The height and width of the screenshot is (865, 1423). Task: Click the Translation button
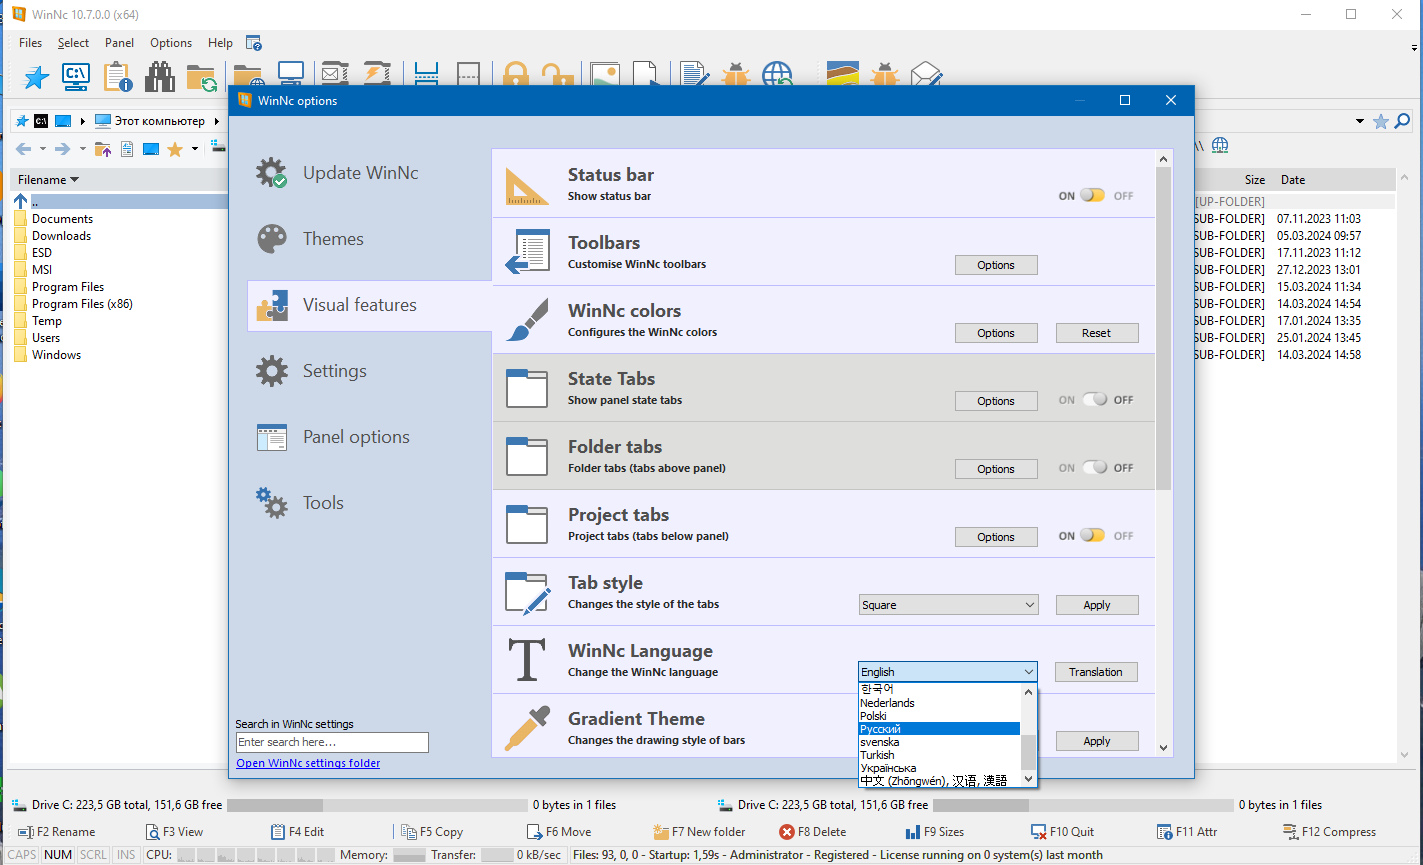point(1096,672)
